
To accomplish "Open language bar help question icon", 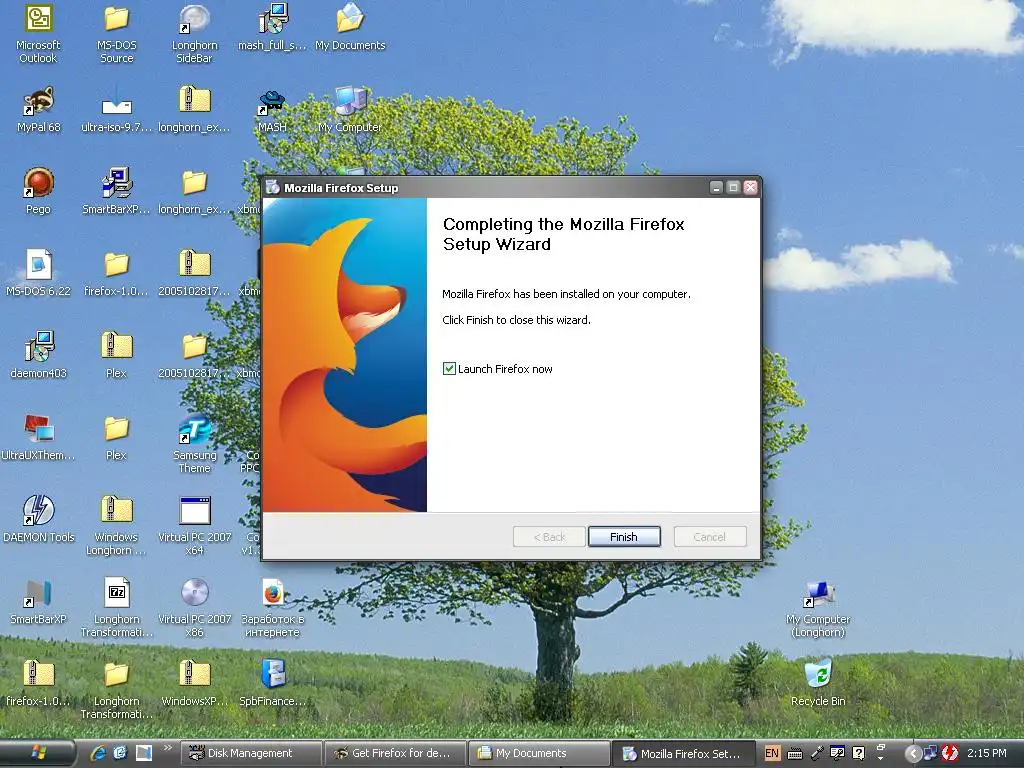I will (x=859, y=753).
